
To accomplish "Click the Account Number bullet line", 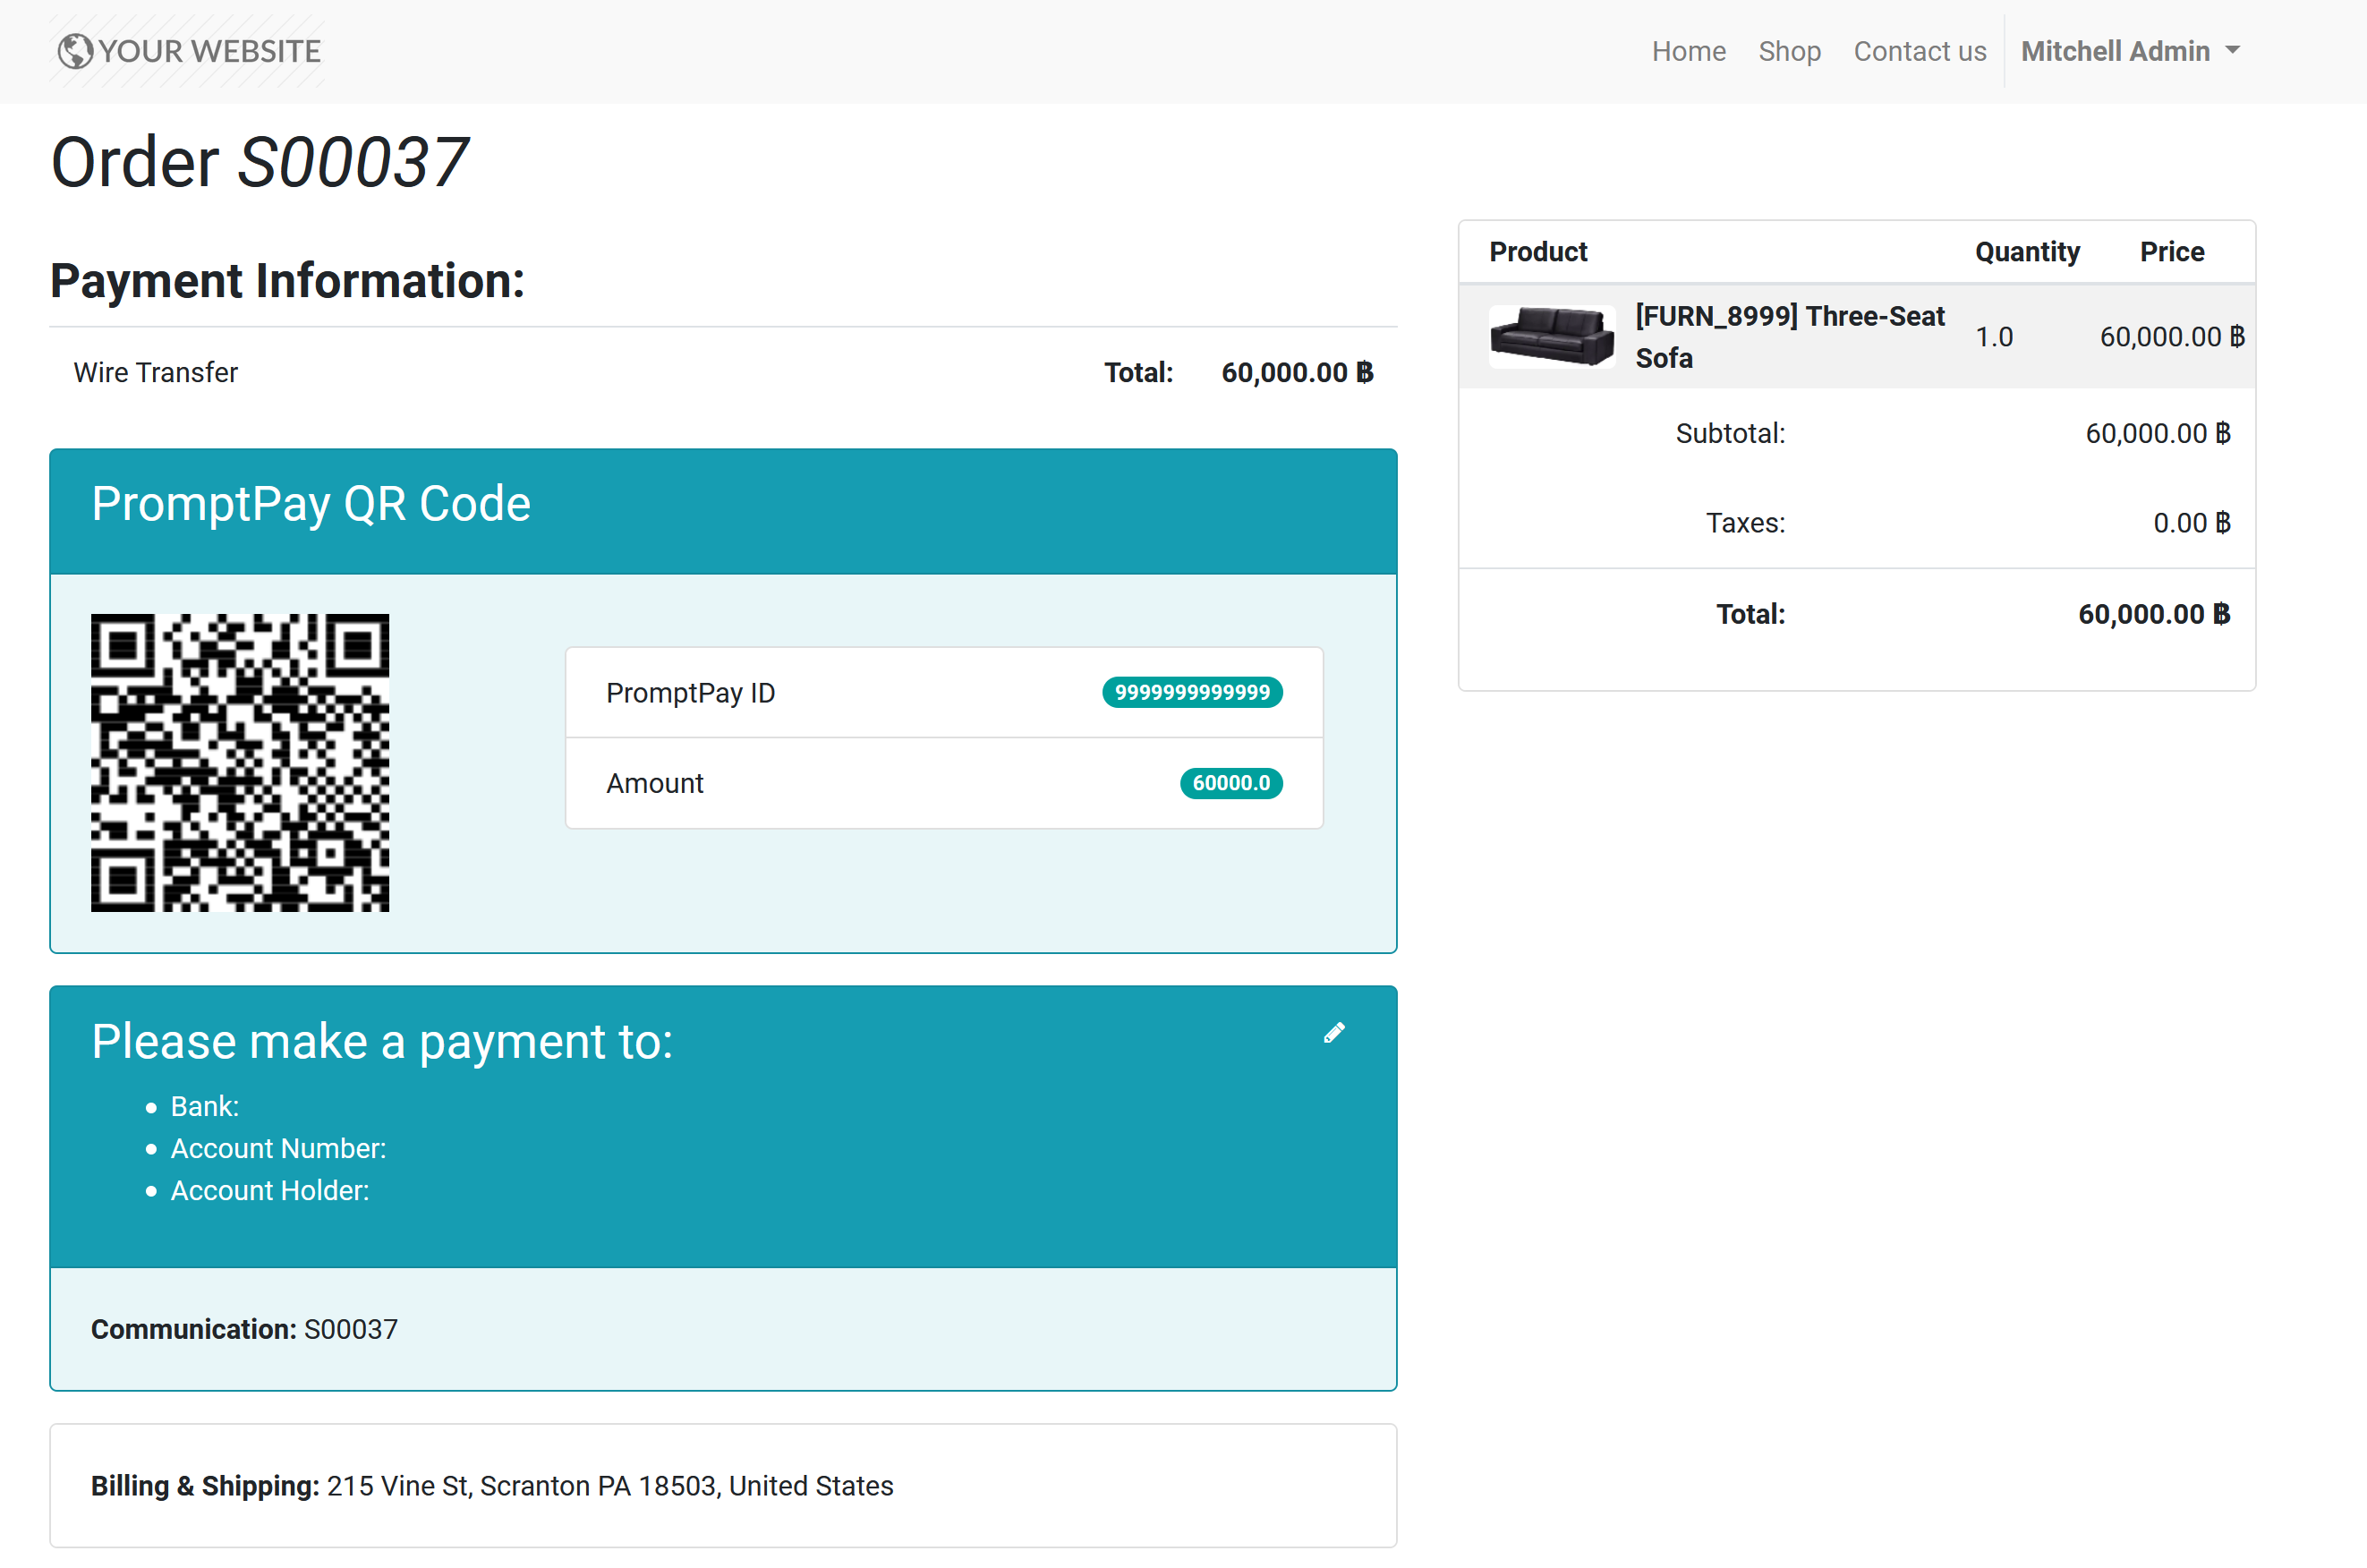I will [278, 1148].
